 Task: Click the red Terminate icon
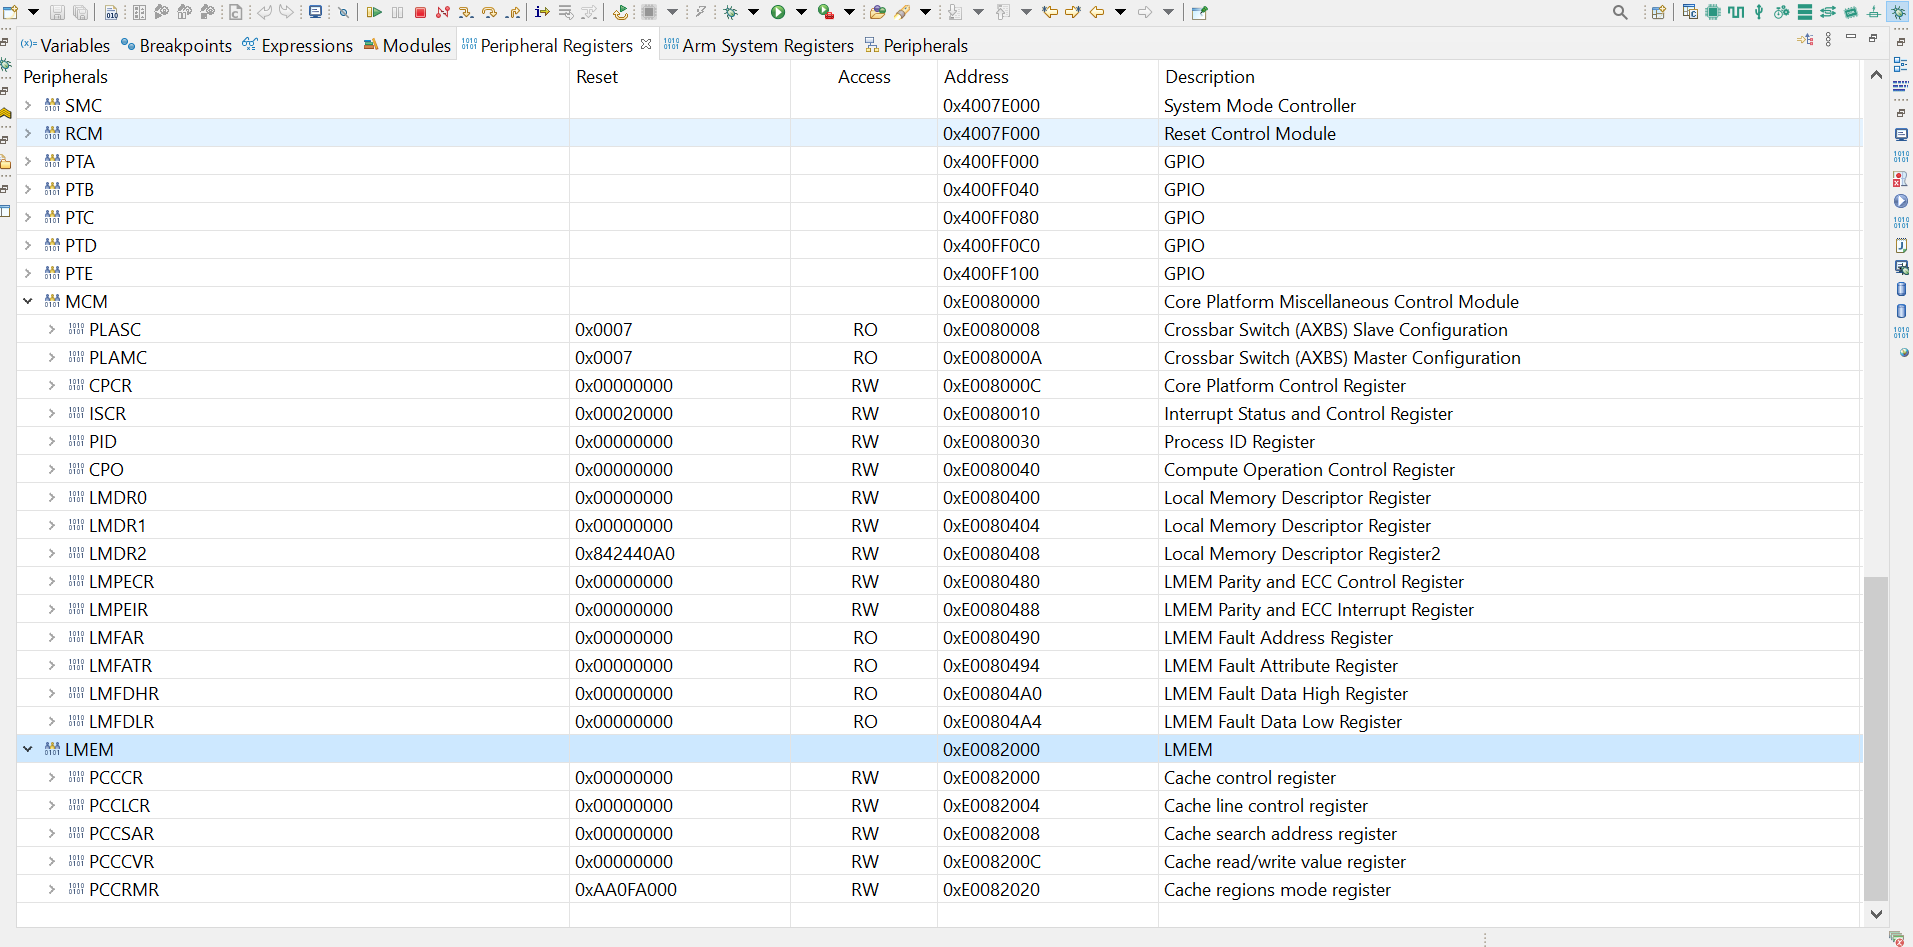coord(421,13)
